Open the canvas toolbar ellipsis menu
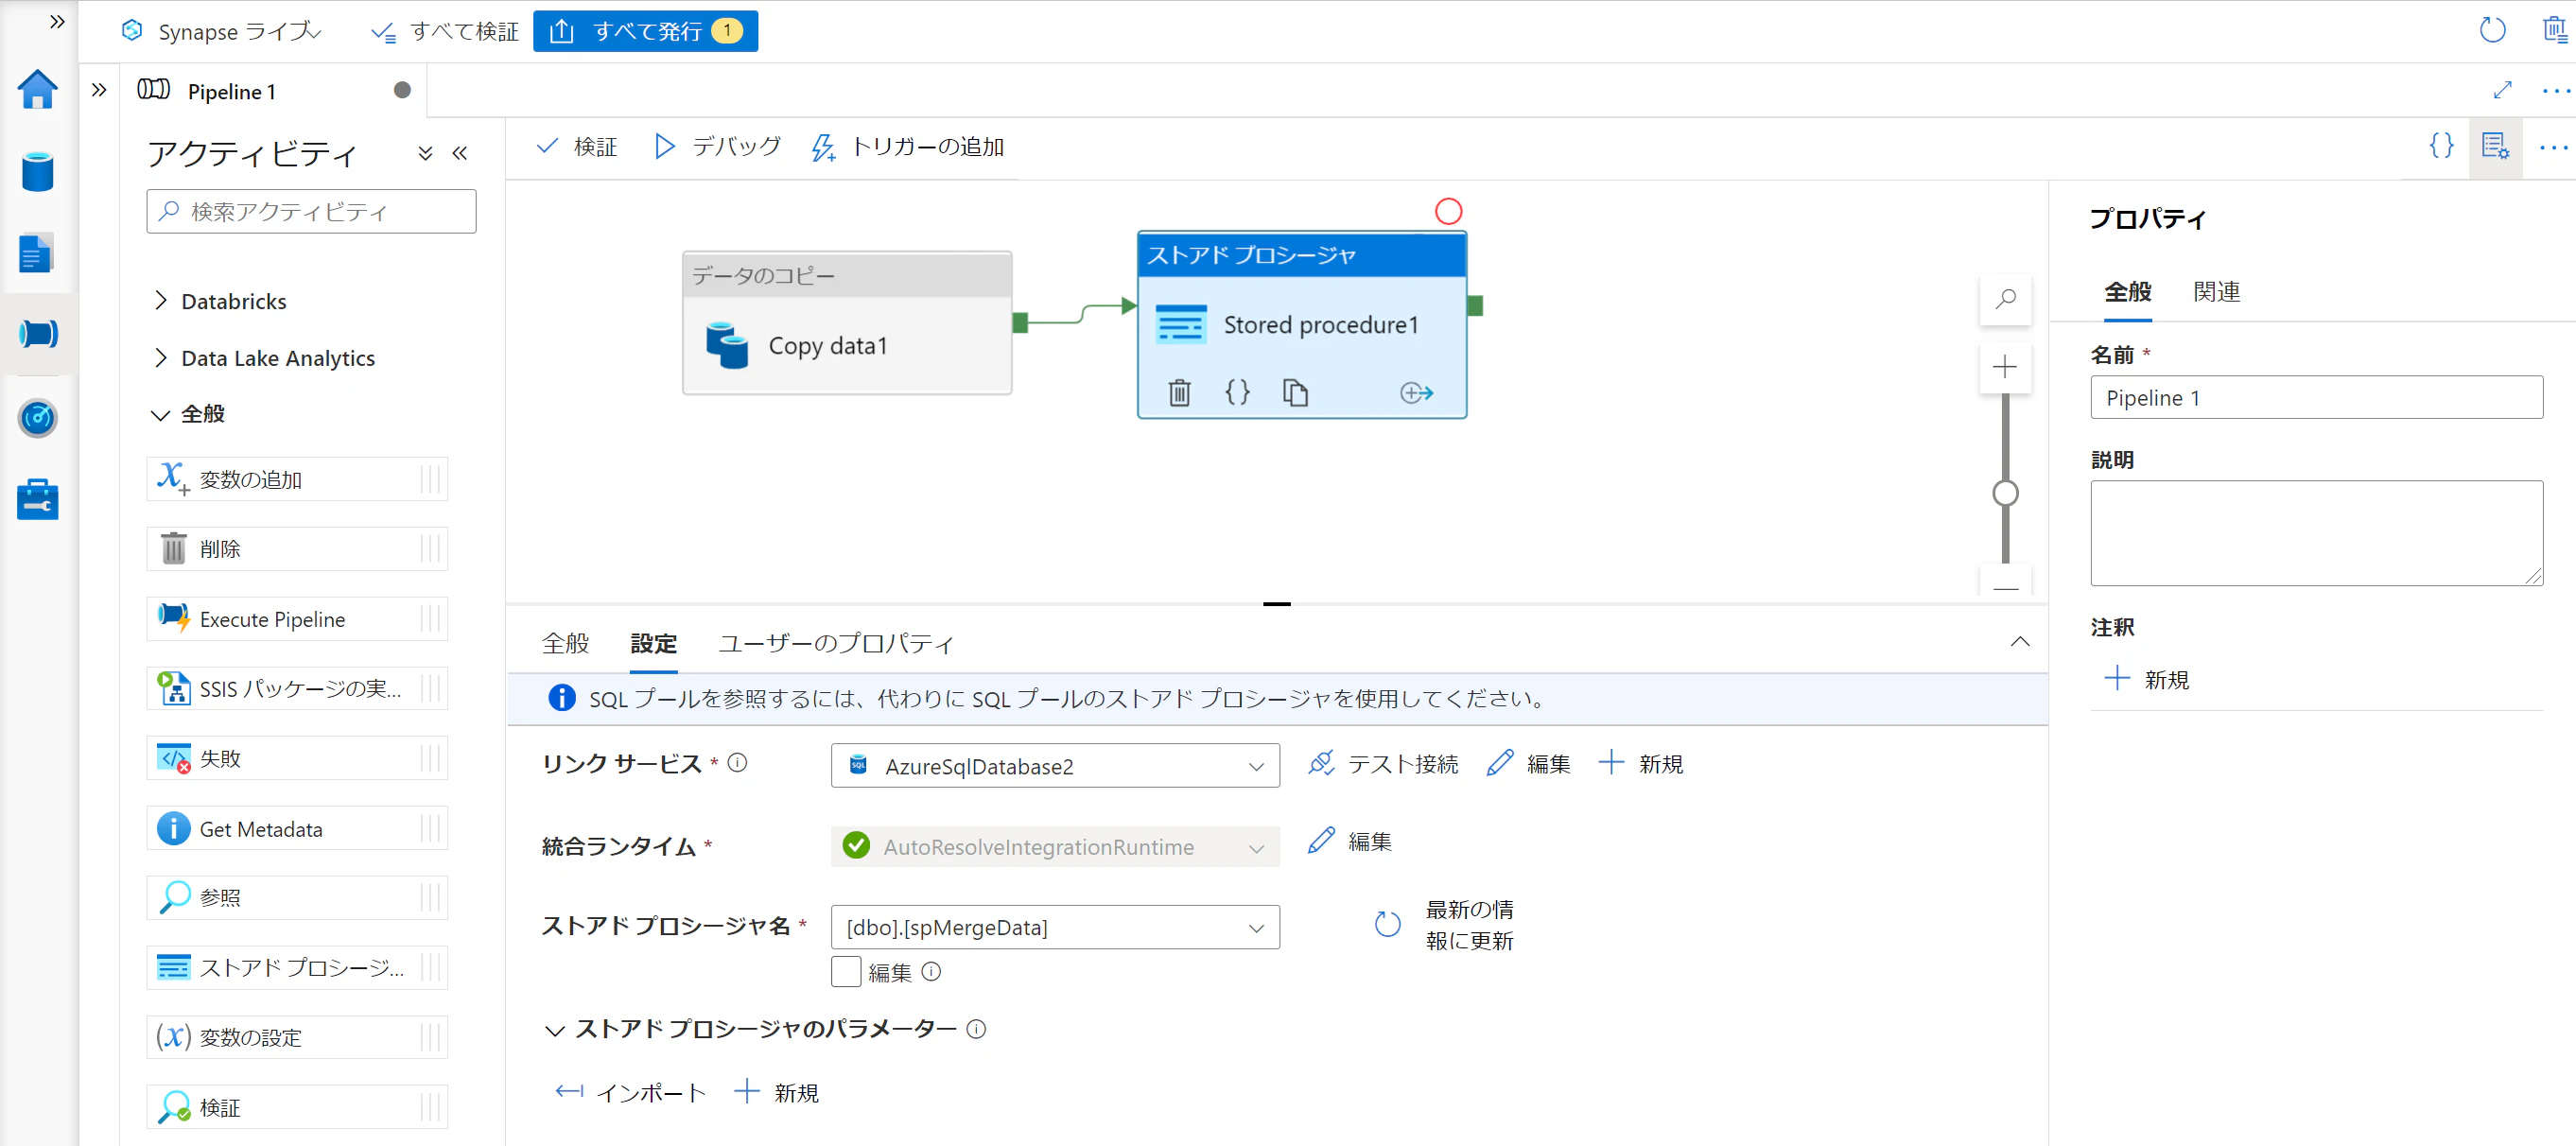Viewport: 2576px width, 1146px height. 2553,147
